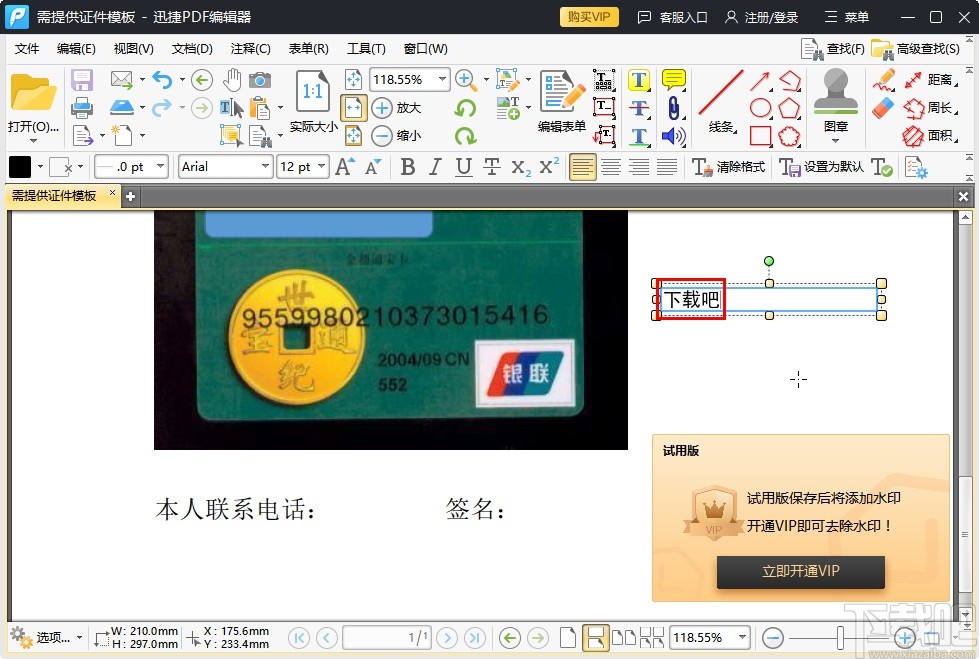Switch to the 需提供证件模板 tab
The image size is (979, 659).
(55, 197)
